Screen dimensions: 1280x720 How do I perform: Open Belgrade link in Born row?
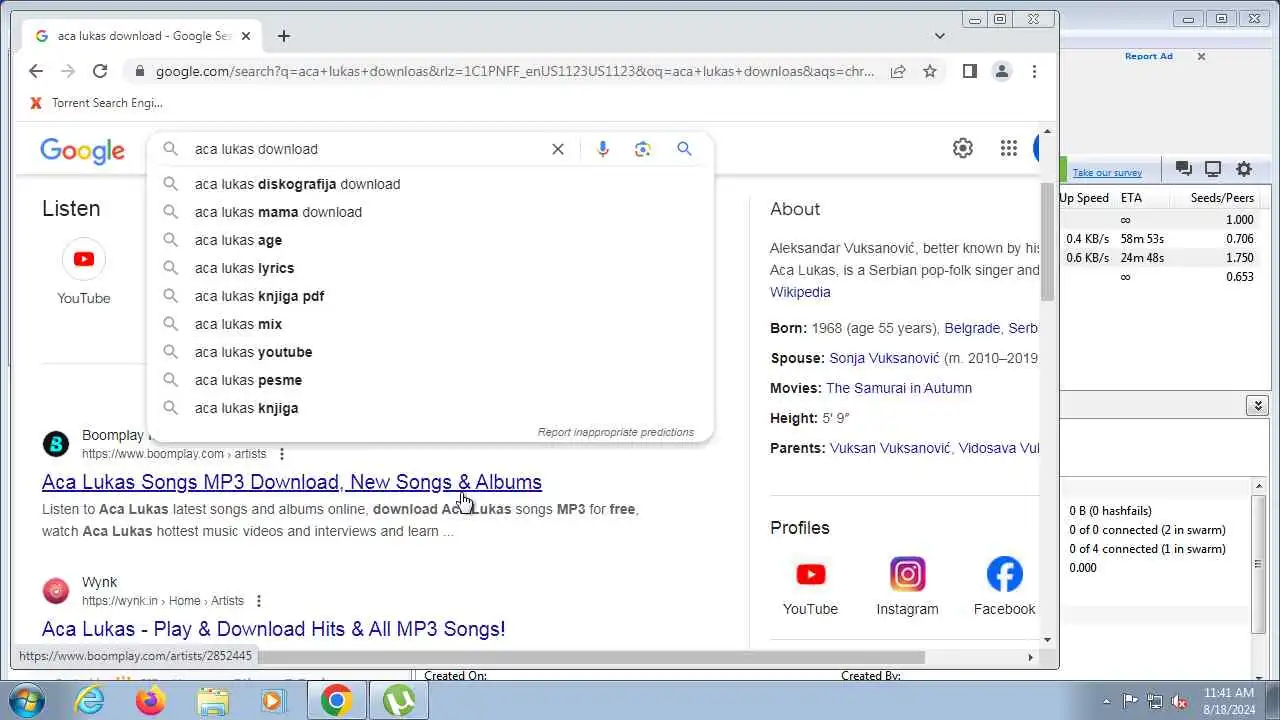pos(971,328)
